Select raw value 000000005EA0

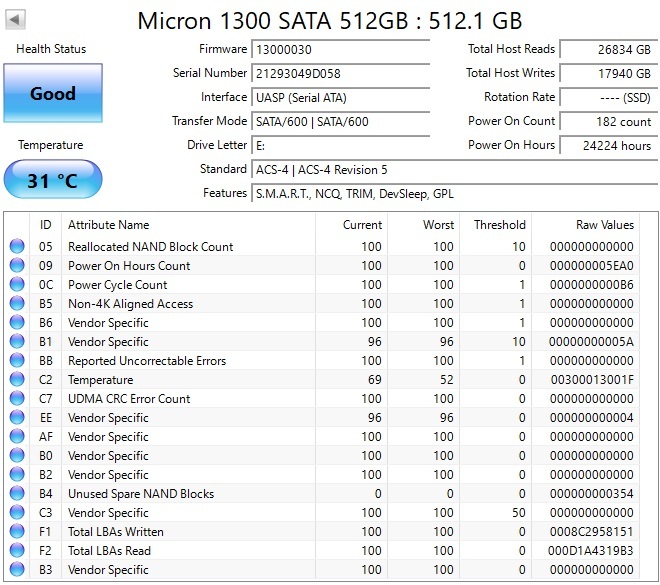pos(591,266)
